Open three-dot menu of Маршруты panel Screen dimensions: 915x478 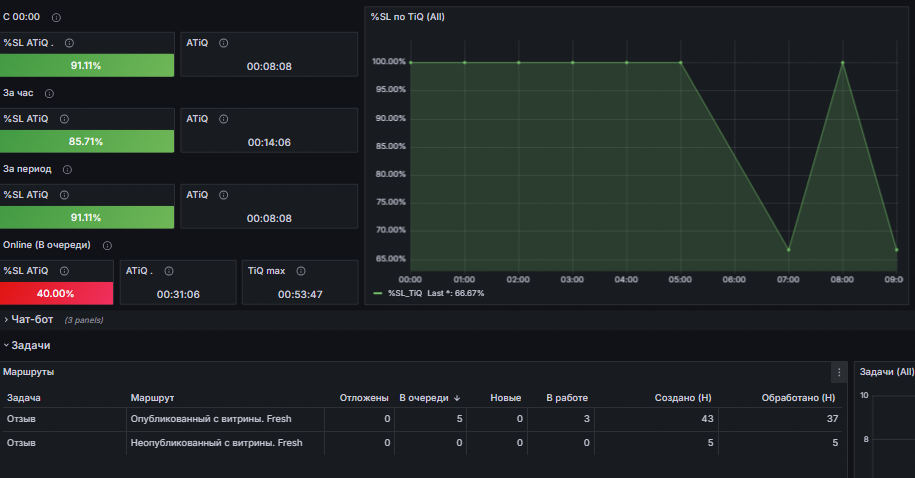point(839,372)
